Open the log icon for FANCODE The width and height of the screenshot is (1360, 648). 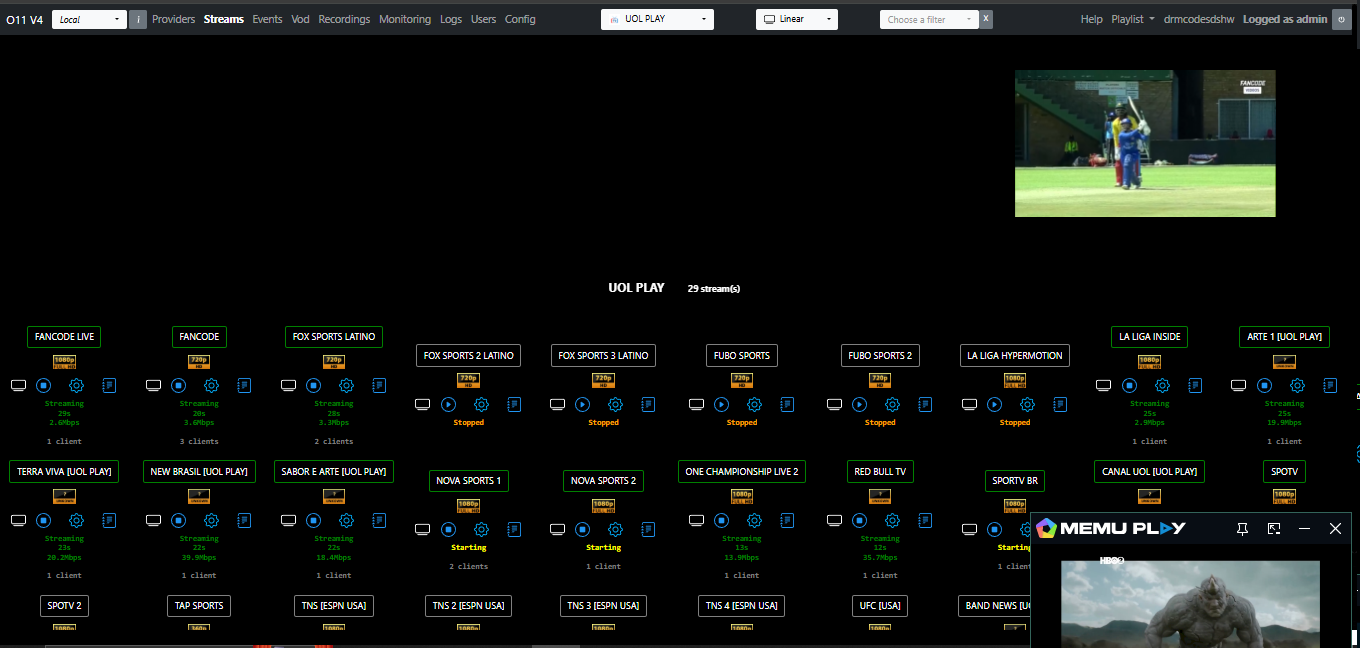(x=245, y=385)
